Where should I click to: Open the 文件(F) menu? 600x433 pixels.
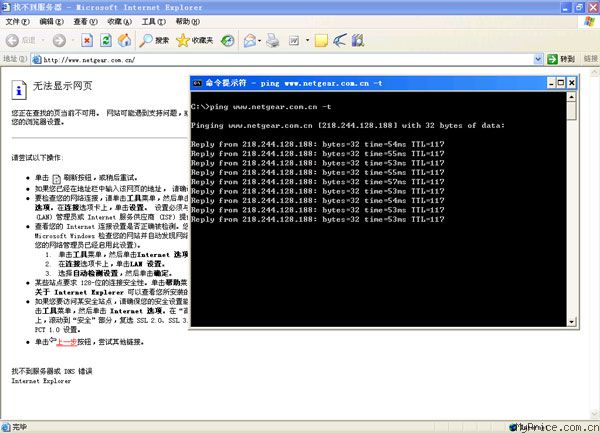(17, 22)
